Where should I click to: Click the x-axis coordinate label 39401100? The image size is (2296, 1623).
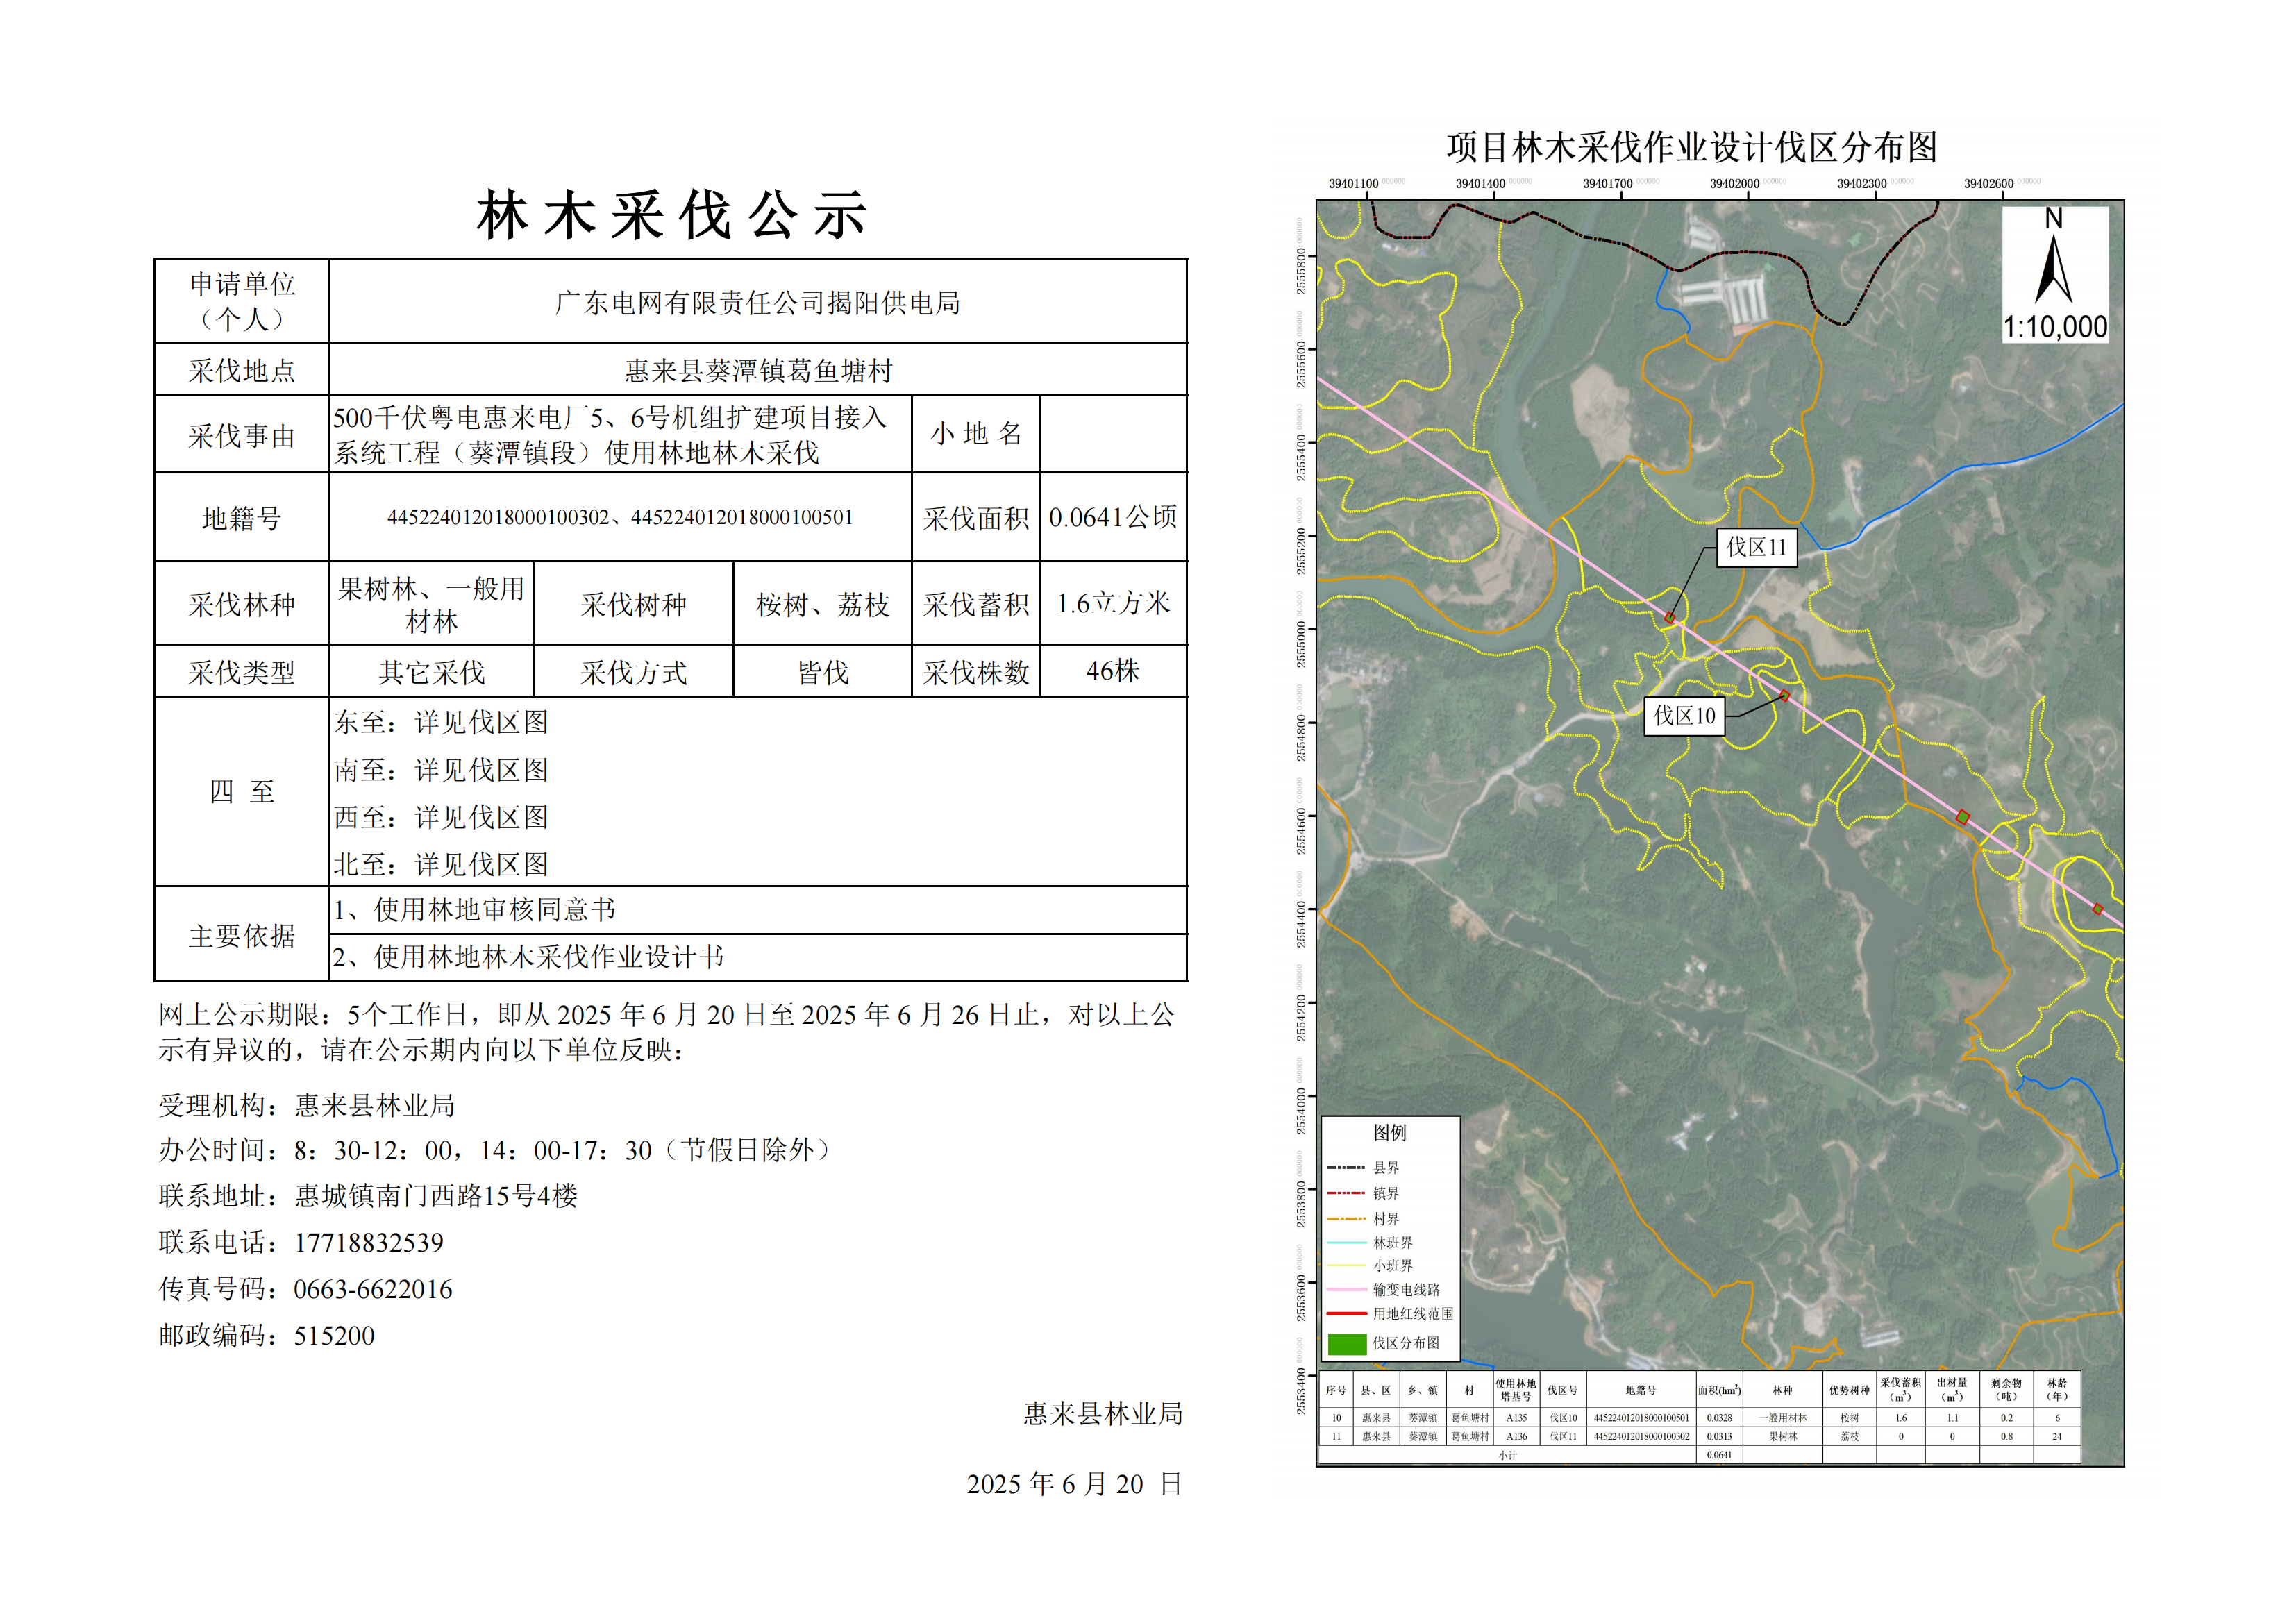[1353, 184]
